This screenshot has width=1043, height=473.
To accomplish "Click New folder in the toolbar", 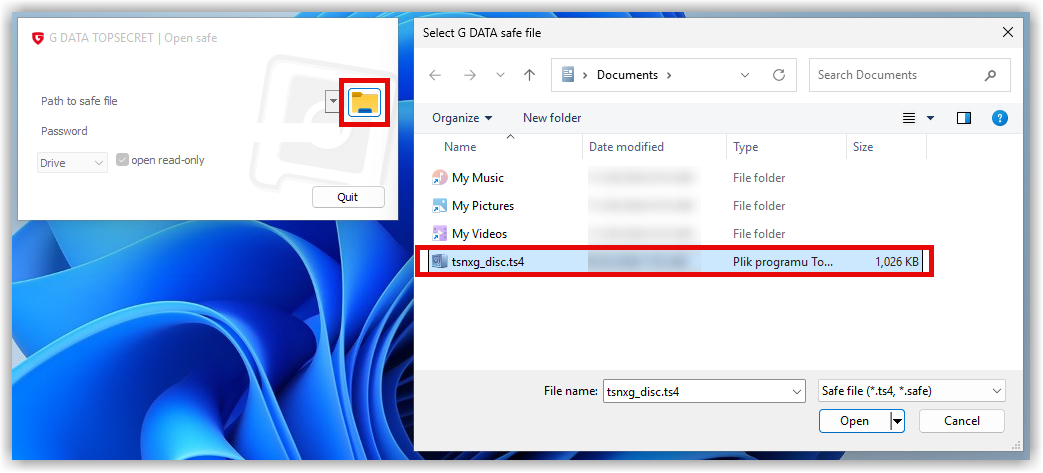I will (x=552, y=118).
